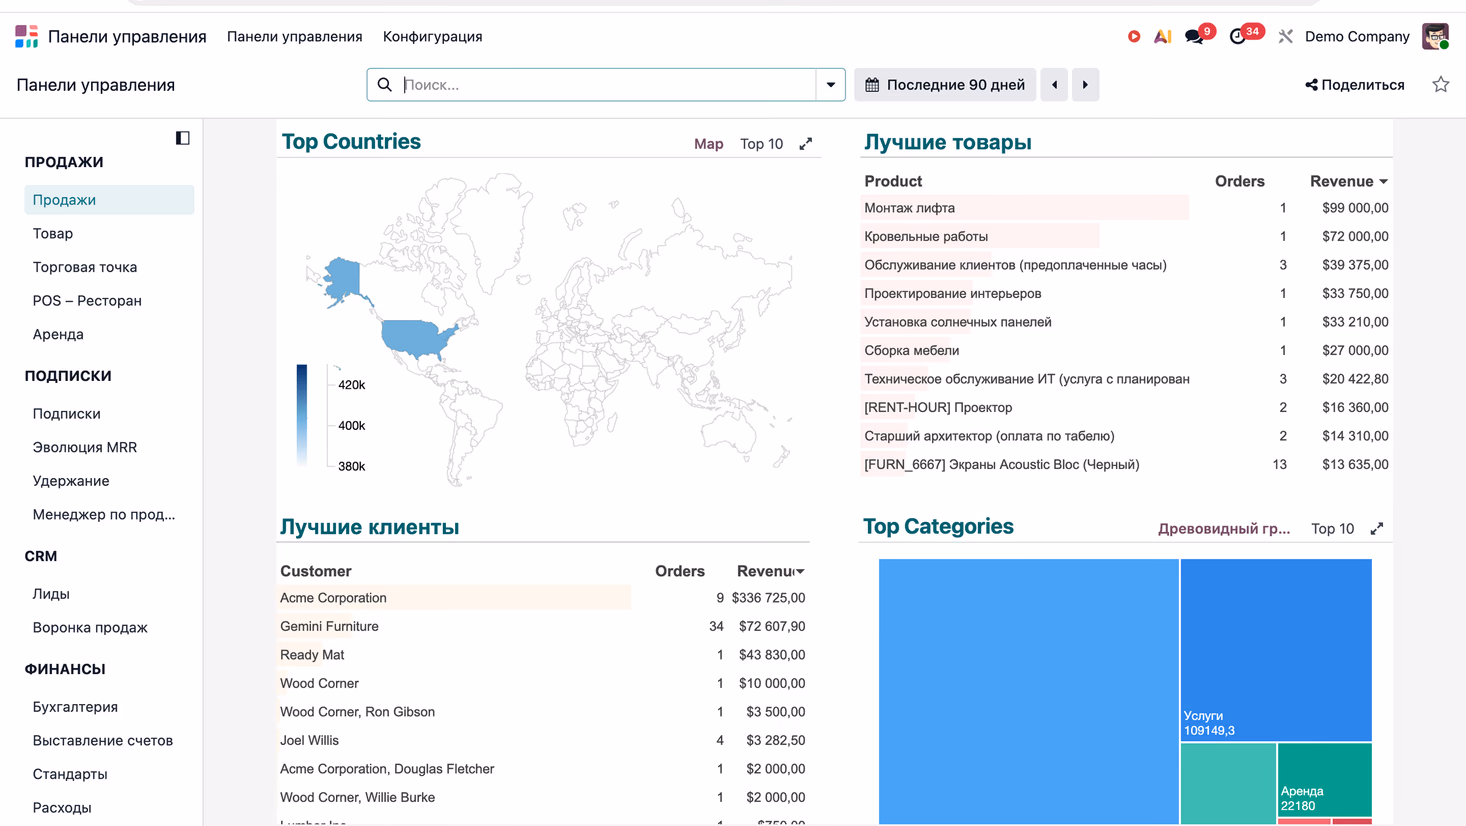
Task: Open the debug tools wrench icon
Action: pyautogui.click(x=1286, y=37)
